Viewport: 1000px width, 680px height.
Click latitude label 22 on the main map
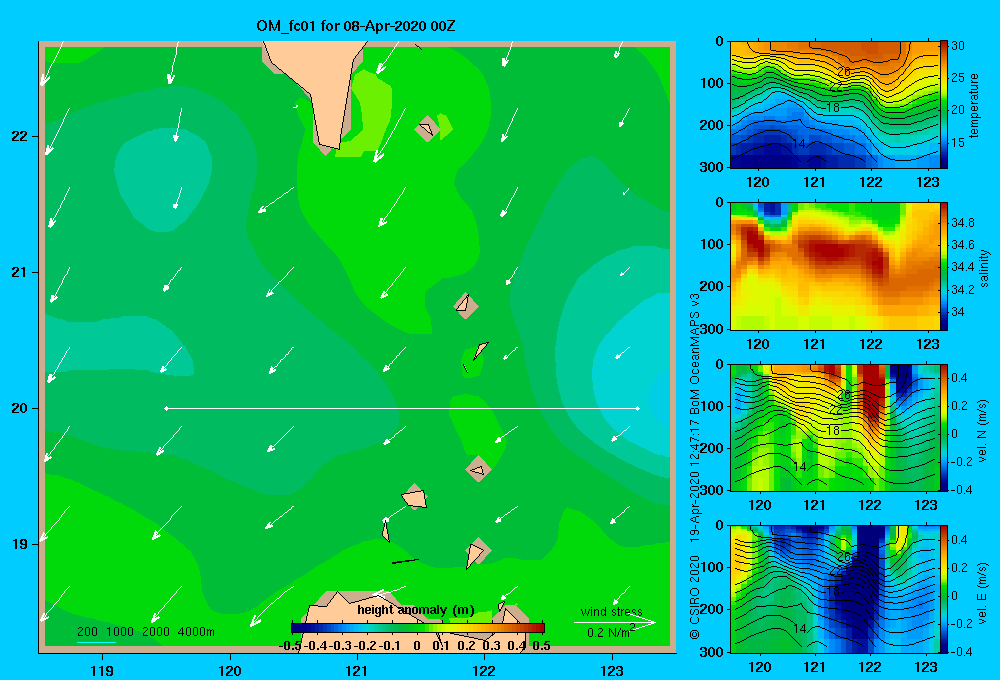coord(20,136)
